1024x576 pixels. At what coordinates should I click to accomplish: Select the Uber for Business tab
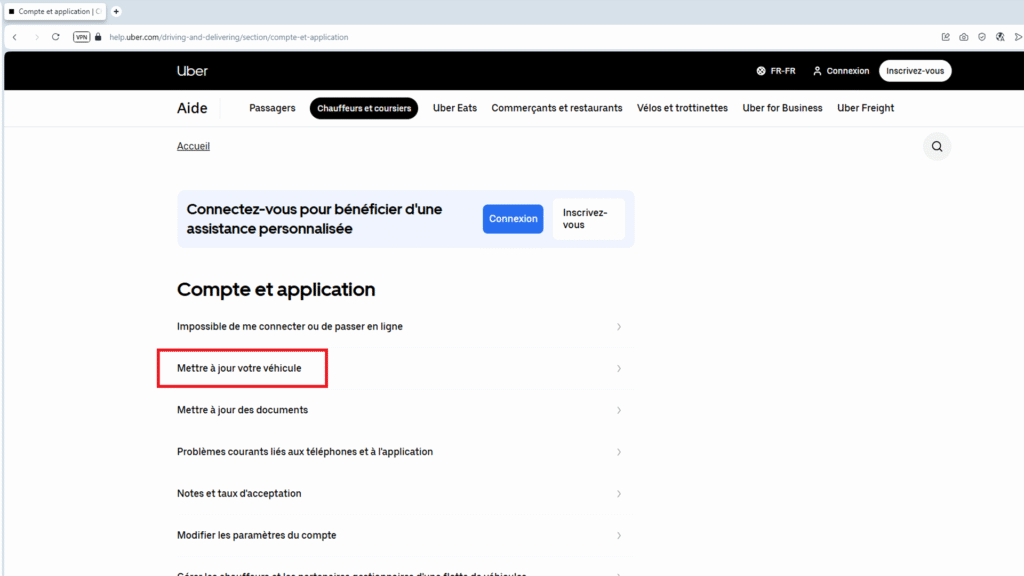pos(782,108)
